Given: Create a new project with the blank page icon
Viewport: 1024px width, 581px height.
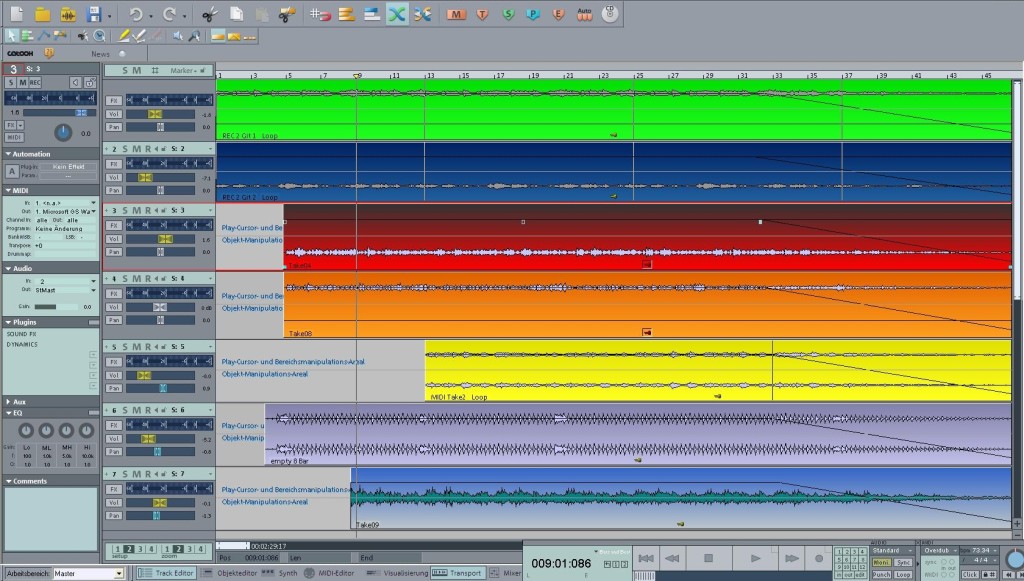Looking at the screenshot, I should [16, 14].
